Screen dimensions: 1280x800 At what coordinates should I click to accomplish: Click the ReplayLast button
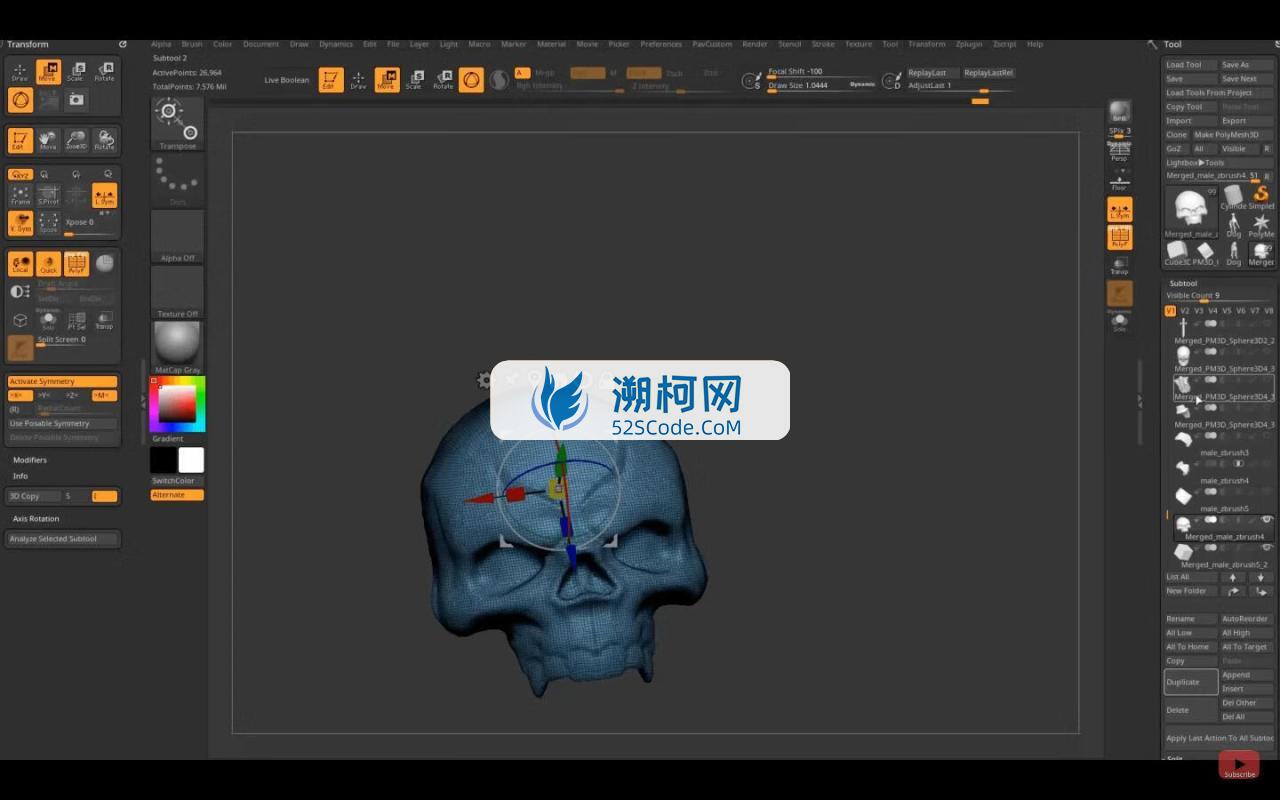(x=932, y=73)
